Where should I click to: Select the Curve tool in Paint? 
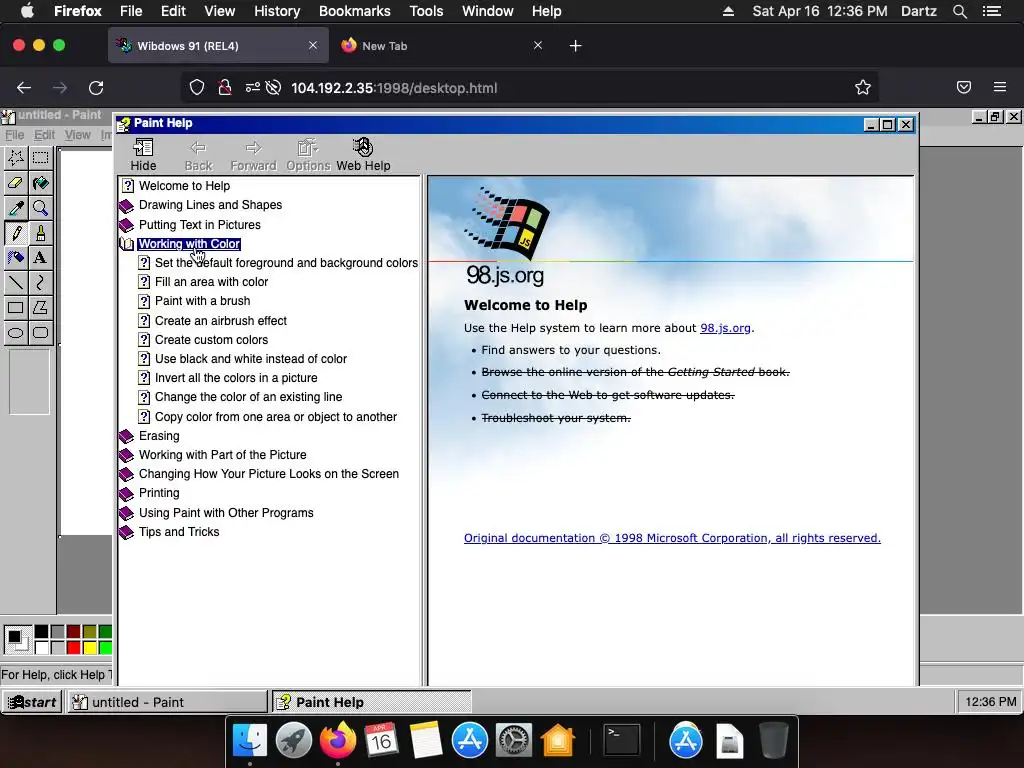40,282
